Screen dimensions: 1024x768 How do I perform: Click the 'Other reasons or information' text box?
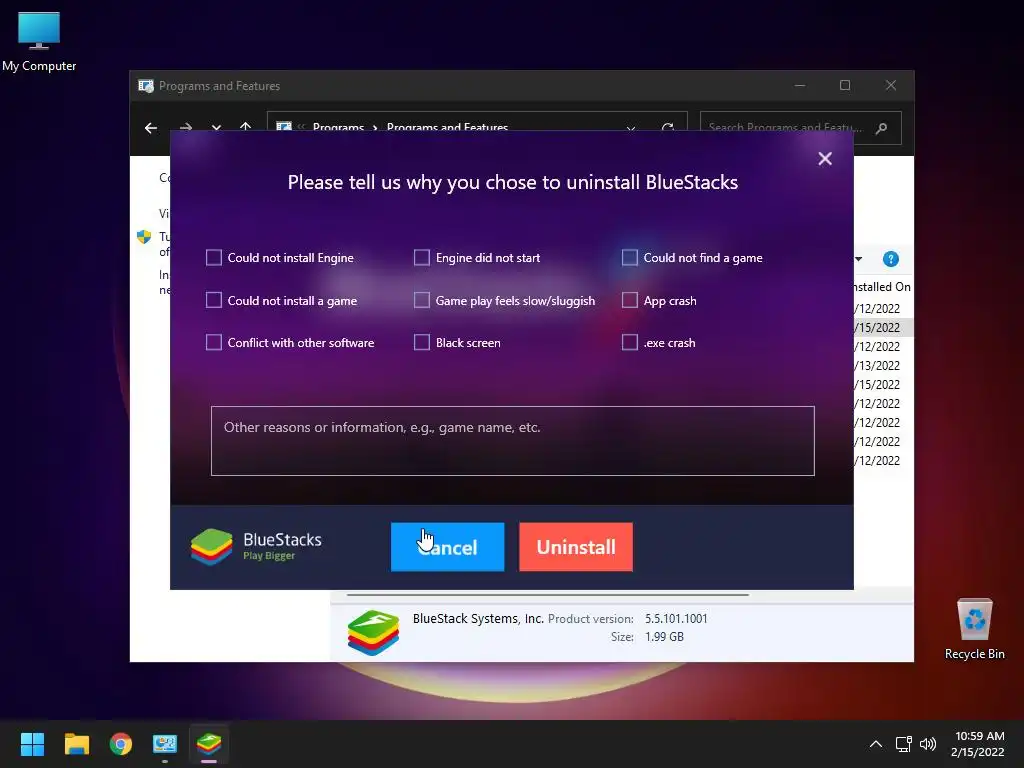[513, 441]
